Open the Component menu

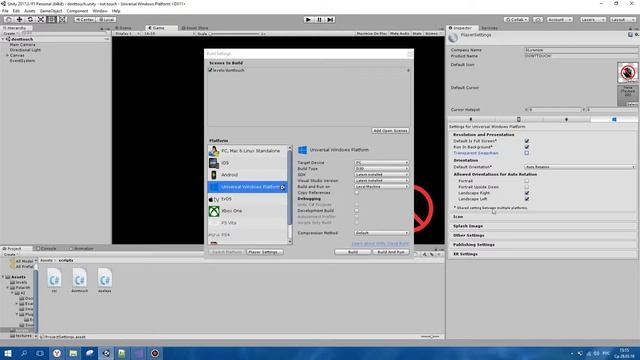(x=77, y=11)
